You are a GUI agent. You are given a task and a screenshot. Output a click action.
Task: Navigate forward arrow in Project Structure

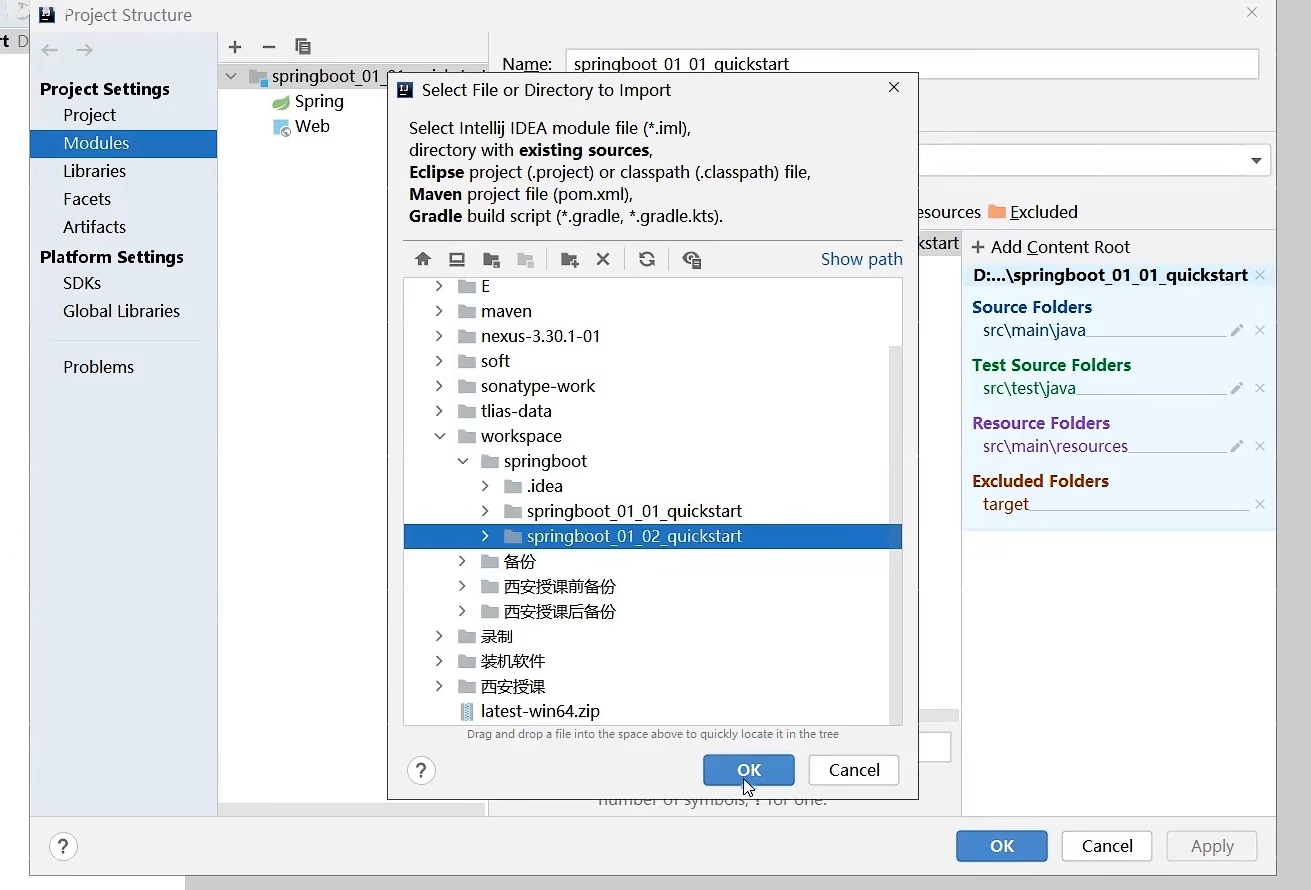point(84,50)
